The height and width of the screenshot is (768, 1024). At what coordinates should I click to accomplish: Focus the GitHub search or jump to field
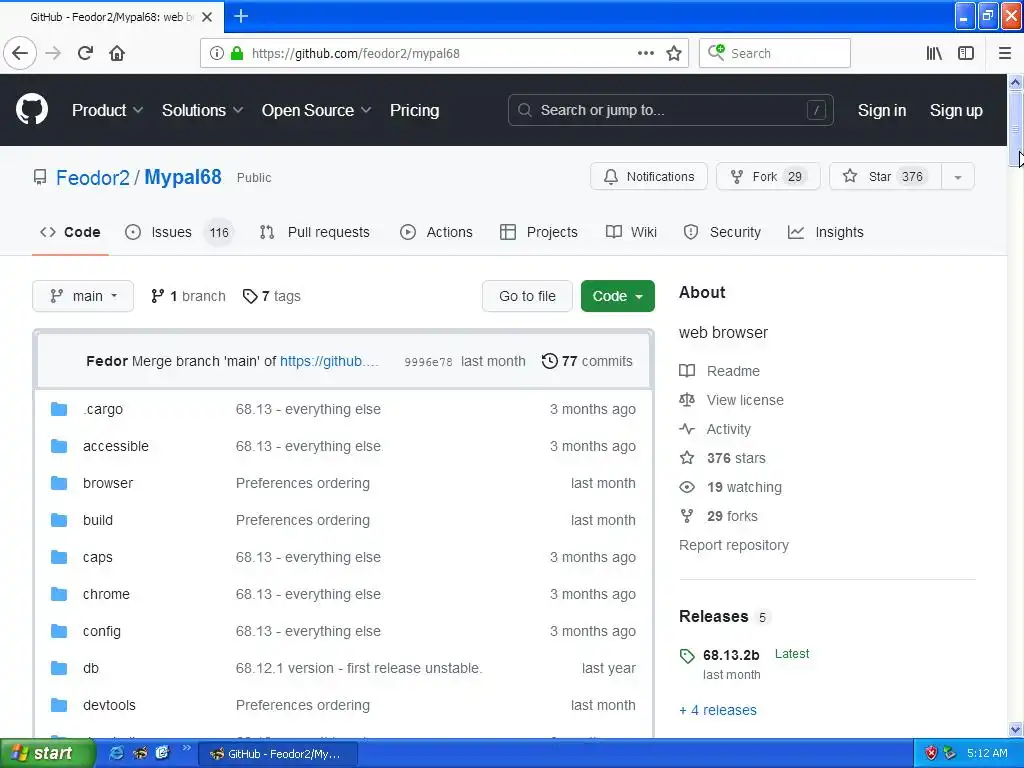click(670, 110)
